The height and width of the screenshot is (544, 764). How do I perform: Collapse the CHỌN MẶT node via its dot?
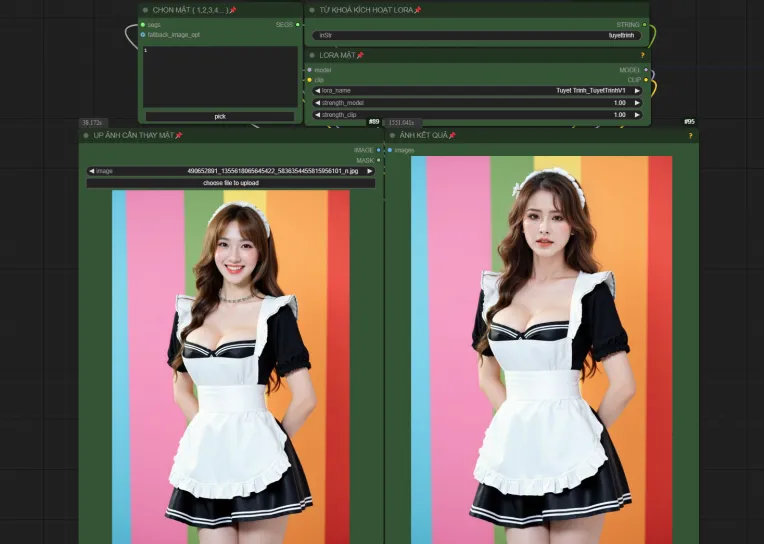[145, 10]
